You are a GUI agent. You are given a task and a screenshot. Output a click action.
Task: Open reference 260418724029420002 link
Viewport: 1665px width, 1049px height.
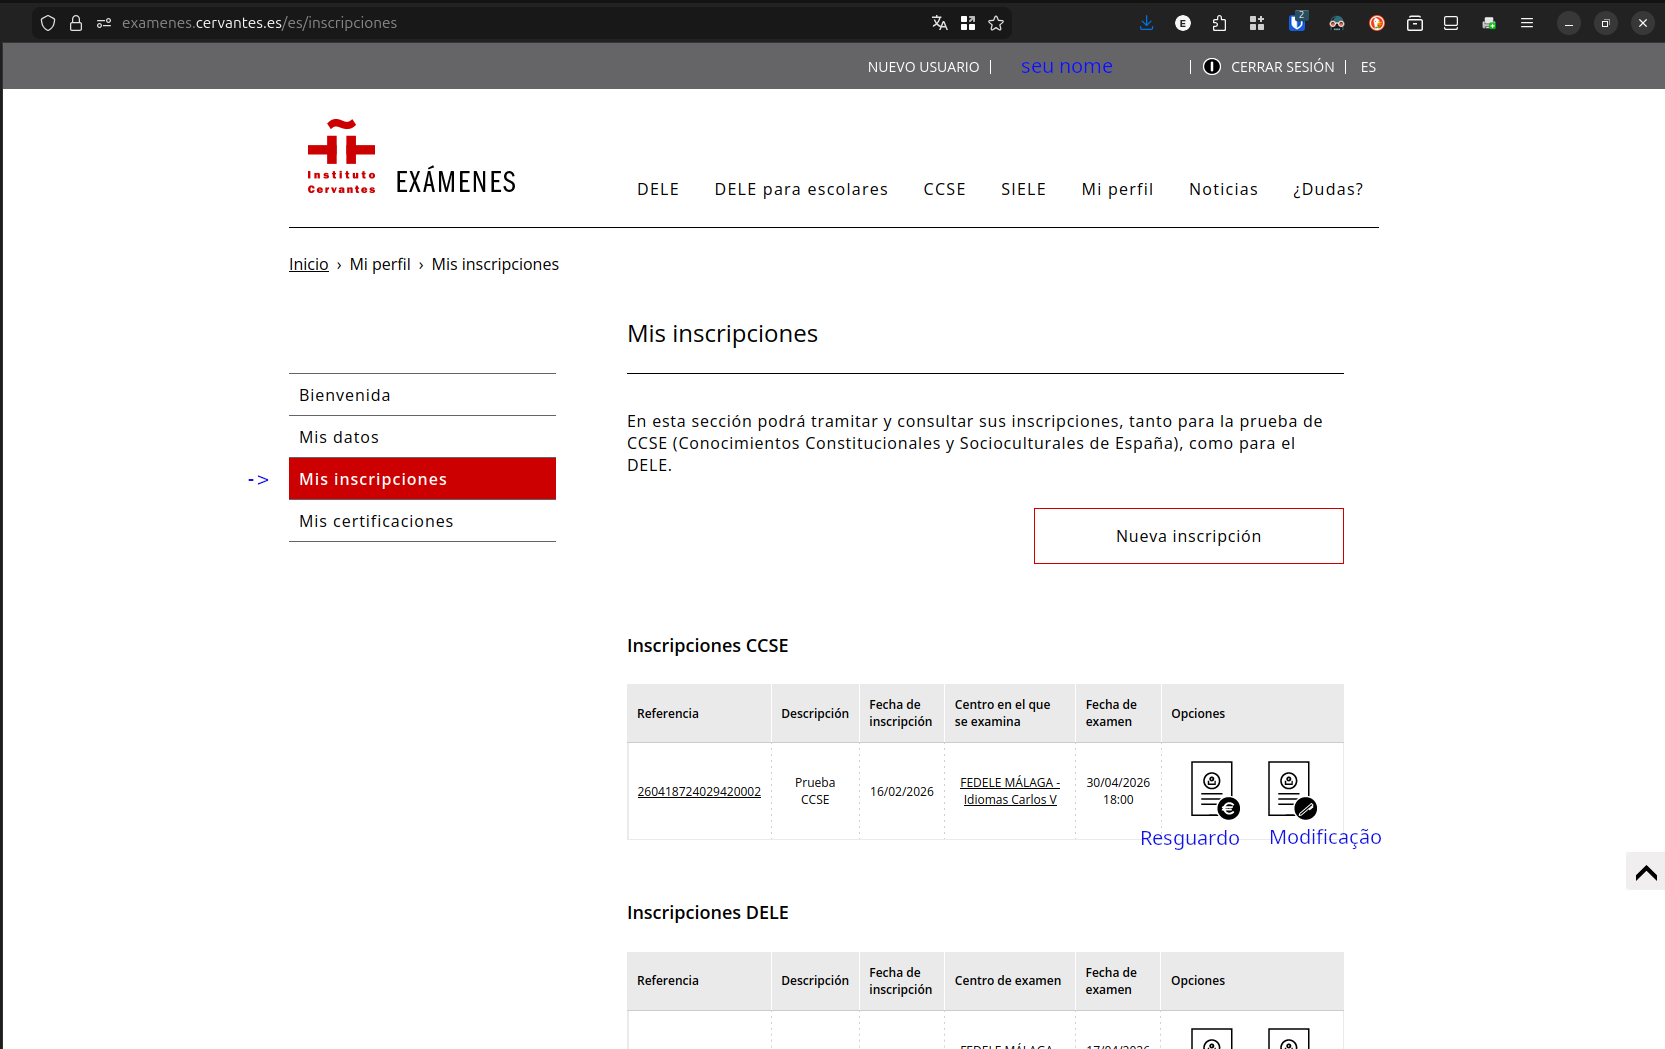[699, 791]
